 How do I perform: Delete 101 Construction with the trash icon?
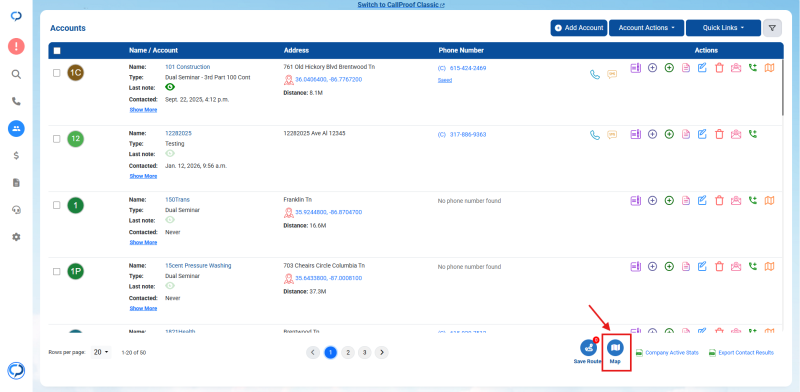click(719, 67)
